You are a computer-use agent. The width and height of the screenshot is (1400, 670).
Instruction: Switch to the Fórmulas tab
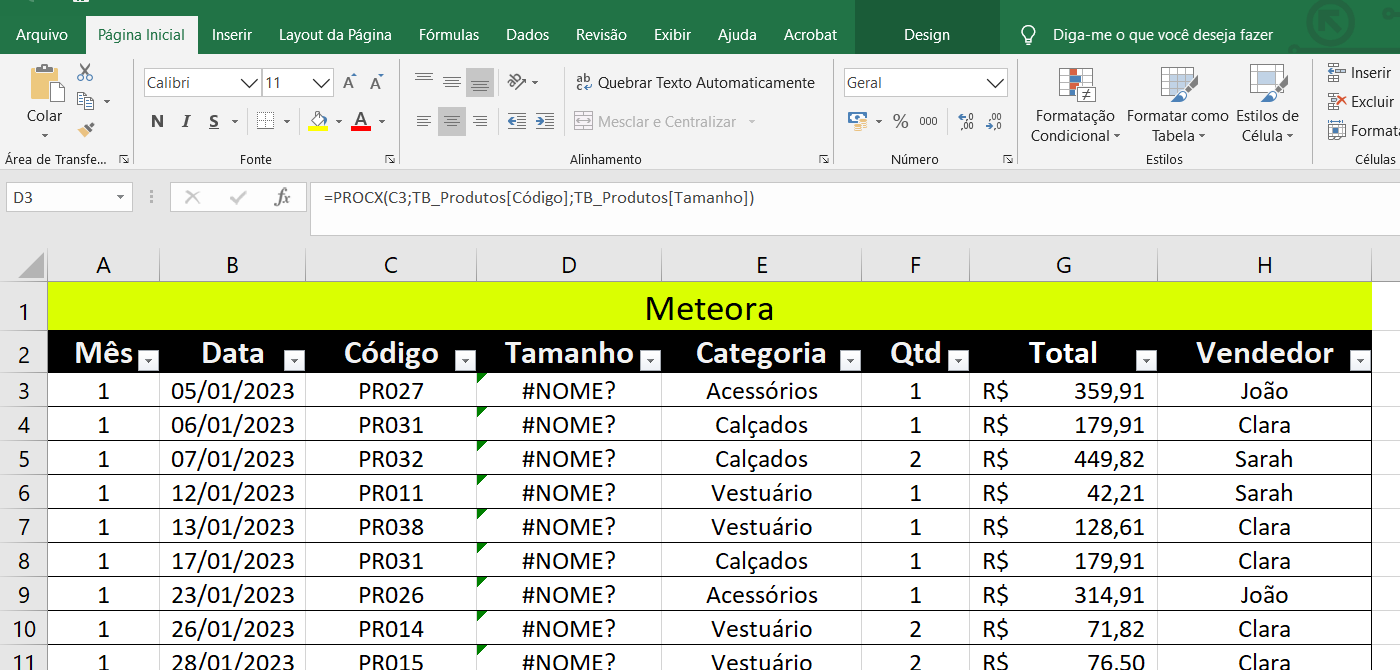click(x=449, y=35)
